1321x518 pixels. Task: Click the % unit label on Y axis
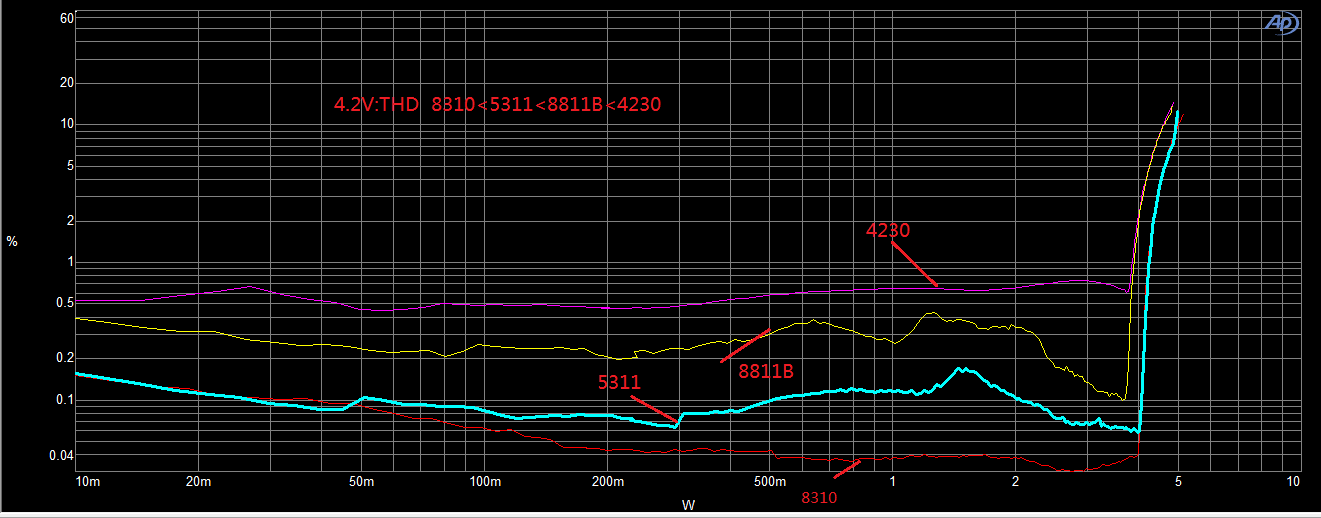(12, 241)
